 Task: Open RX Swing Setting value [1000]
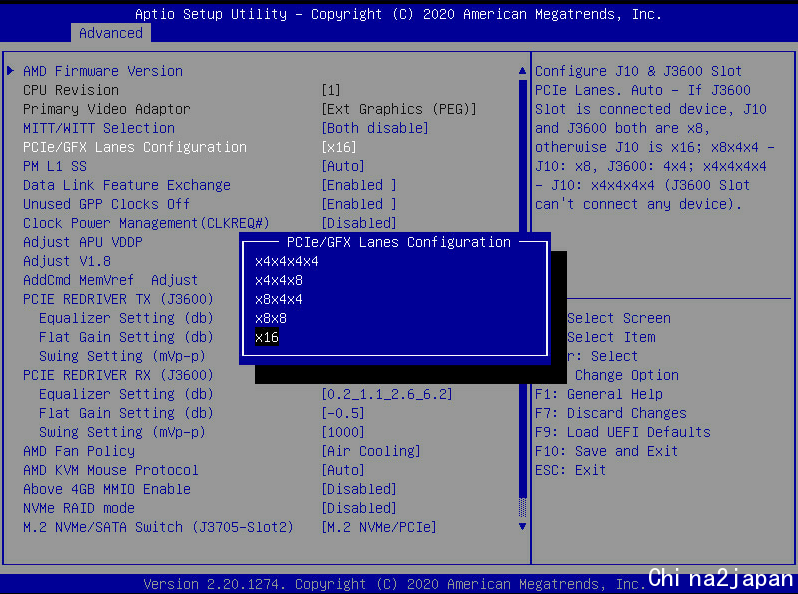click(343, 432)
